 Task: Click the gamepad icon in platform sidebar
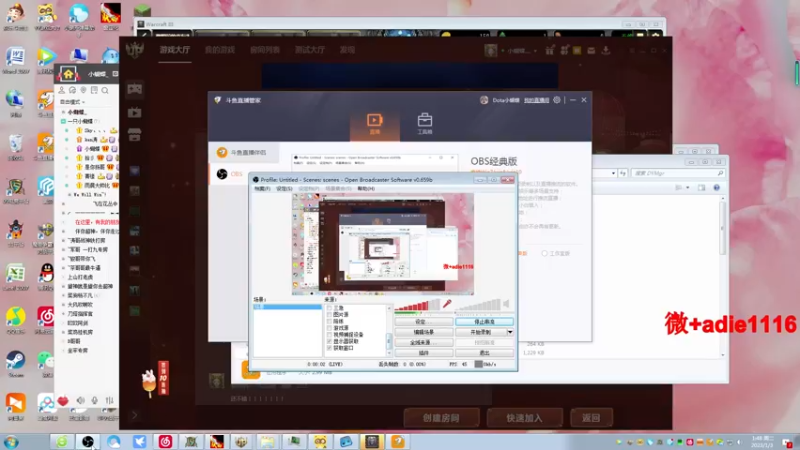tap(135, 89)
